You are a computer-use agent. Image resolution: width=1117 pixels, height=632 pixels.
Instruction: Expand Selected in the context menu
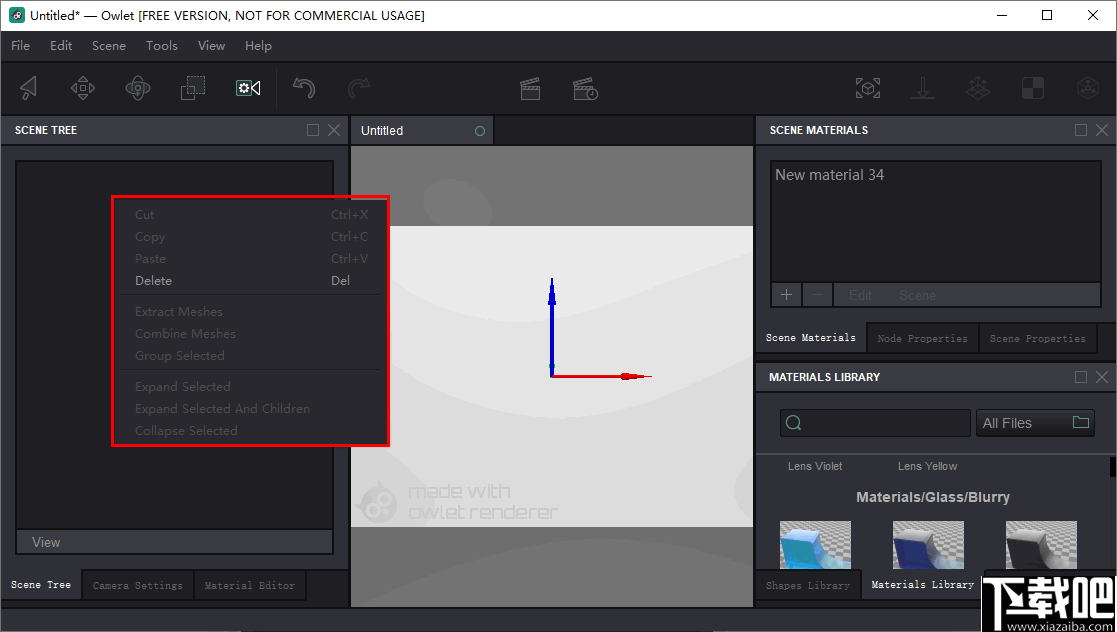click(183, 386)
